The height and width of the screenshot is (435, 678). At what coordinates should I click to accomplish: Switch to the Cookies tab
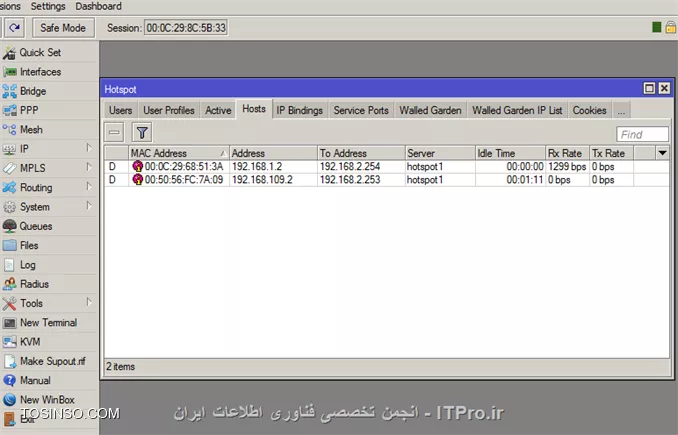point(589,111)
